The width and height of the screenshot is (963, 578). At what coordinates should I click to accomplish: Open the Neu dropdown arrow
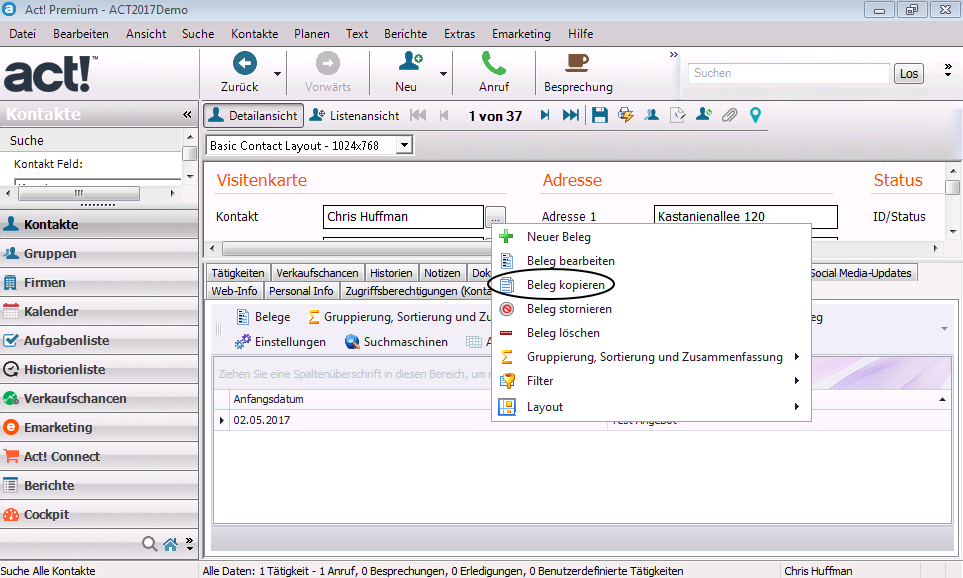[443, 74]
